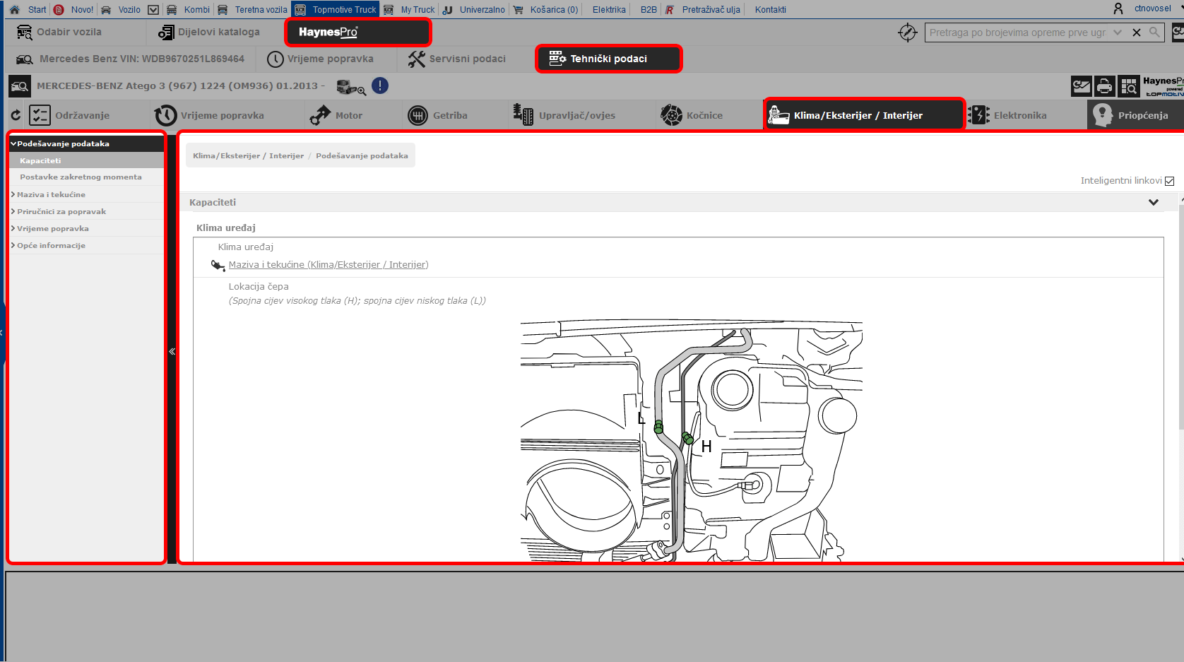Select Postavke zakretnog momenta in sidebar
Image resolution: width=1184 pixels, height=662 pixels.
click(86, 177)
